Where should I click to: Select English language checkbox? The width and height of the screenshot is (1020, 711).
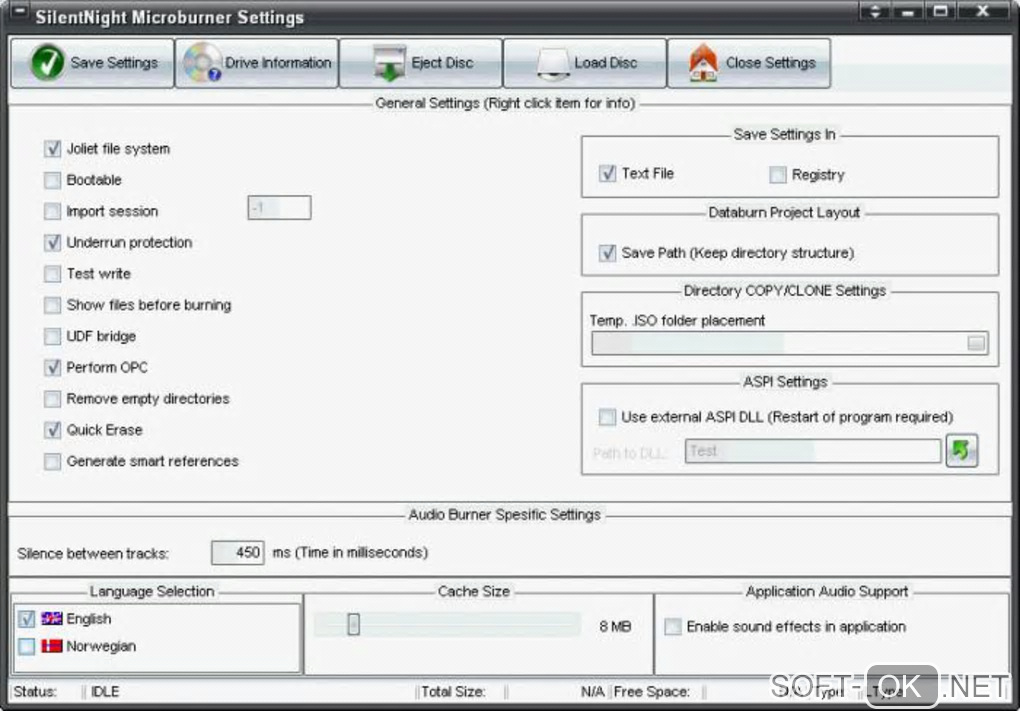point(27,619)
